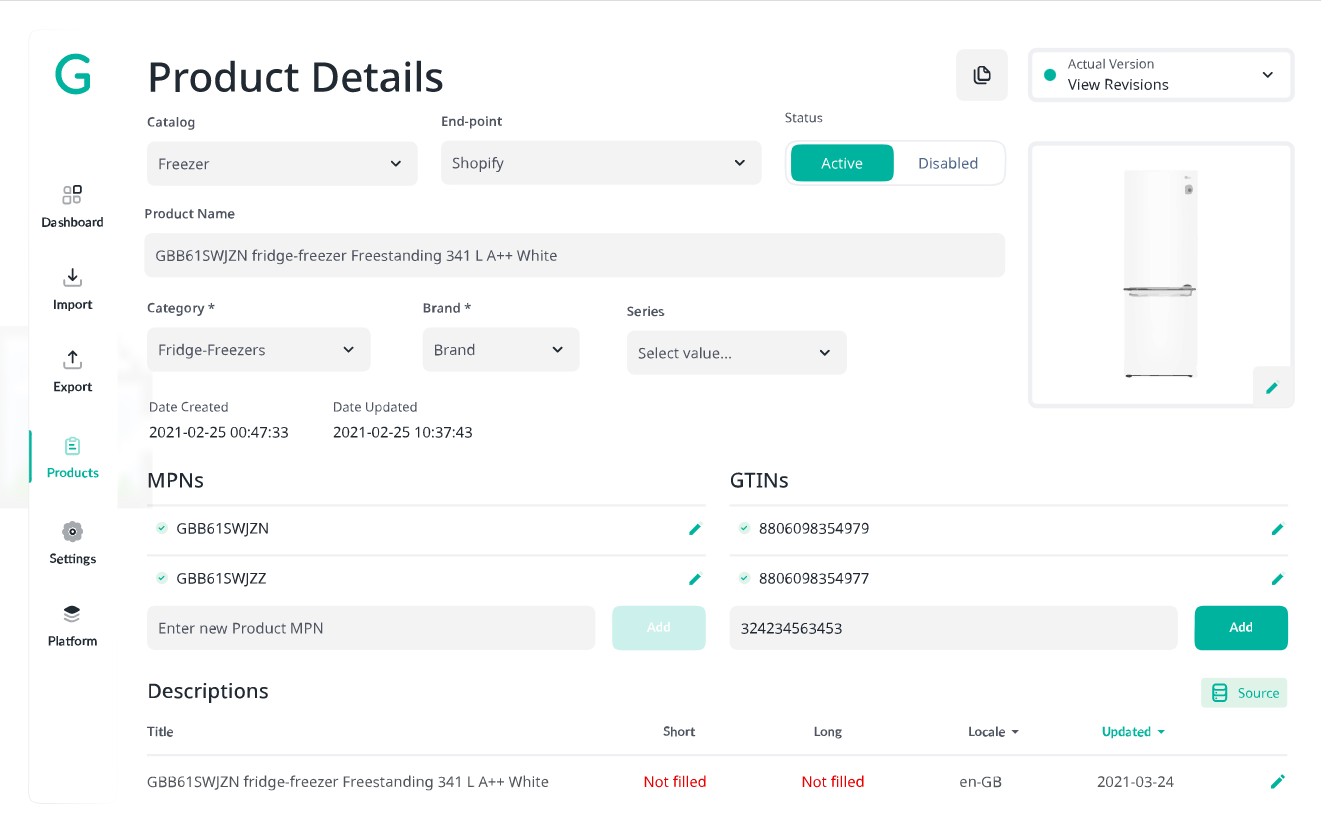Edit the product image using the pencil icon
The height and width of the screenshot is (821, 1321).
coord(1272,387)
